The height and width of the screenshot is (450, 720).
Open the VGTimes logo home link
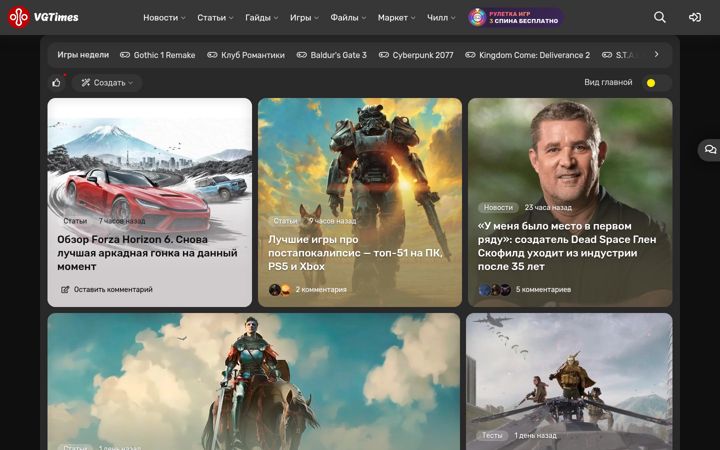pyautogui.click(x=43, y=17)
